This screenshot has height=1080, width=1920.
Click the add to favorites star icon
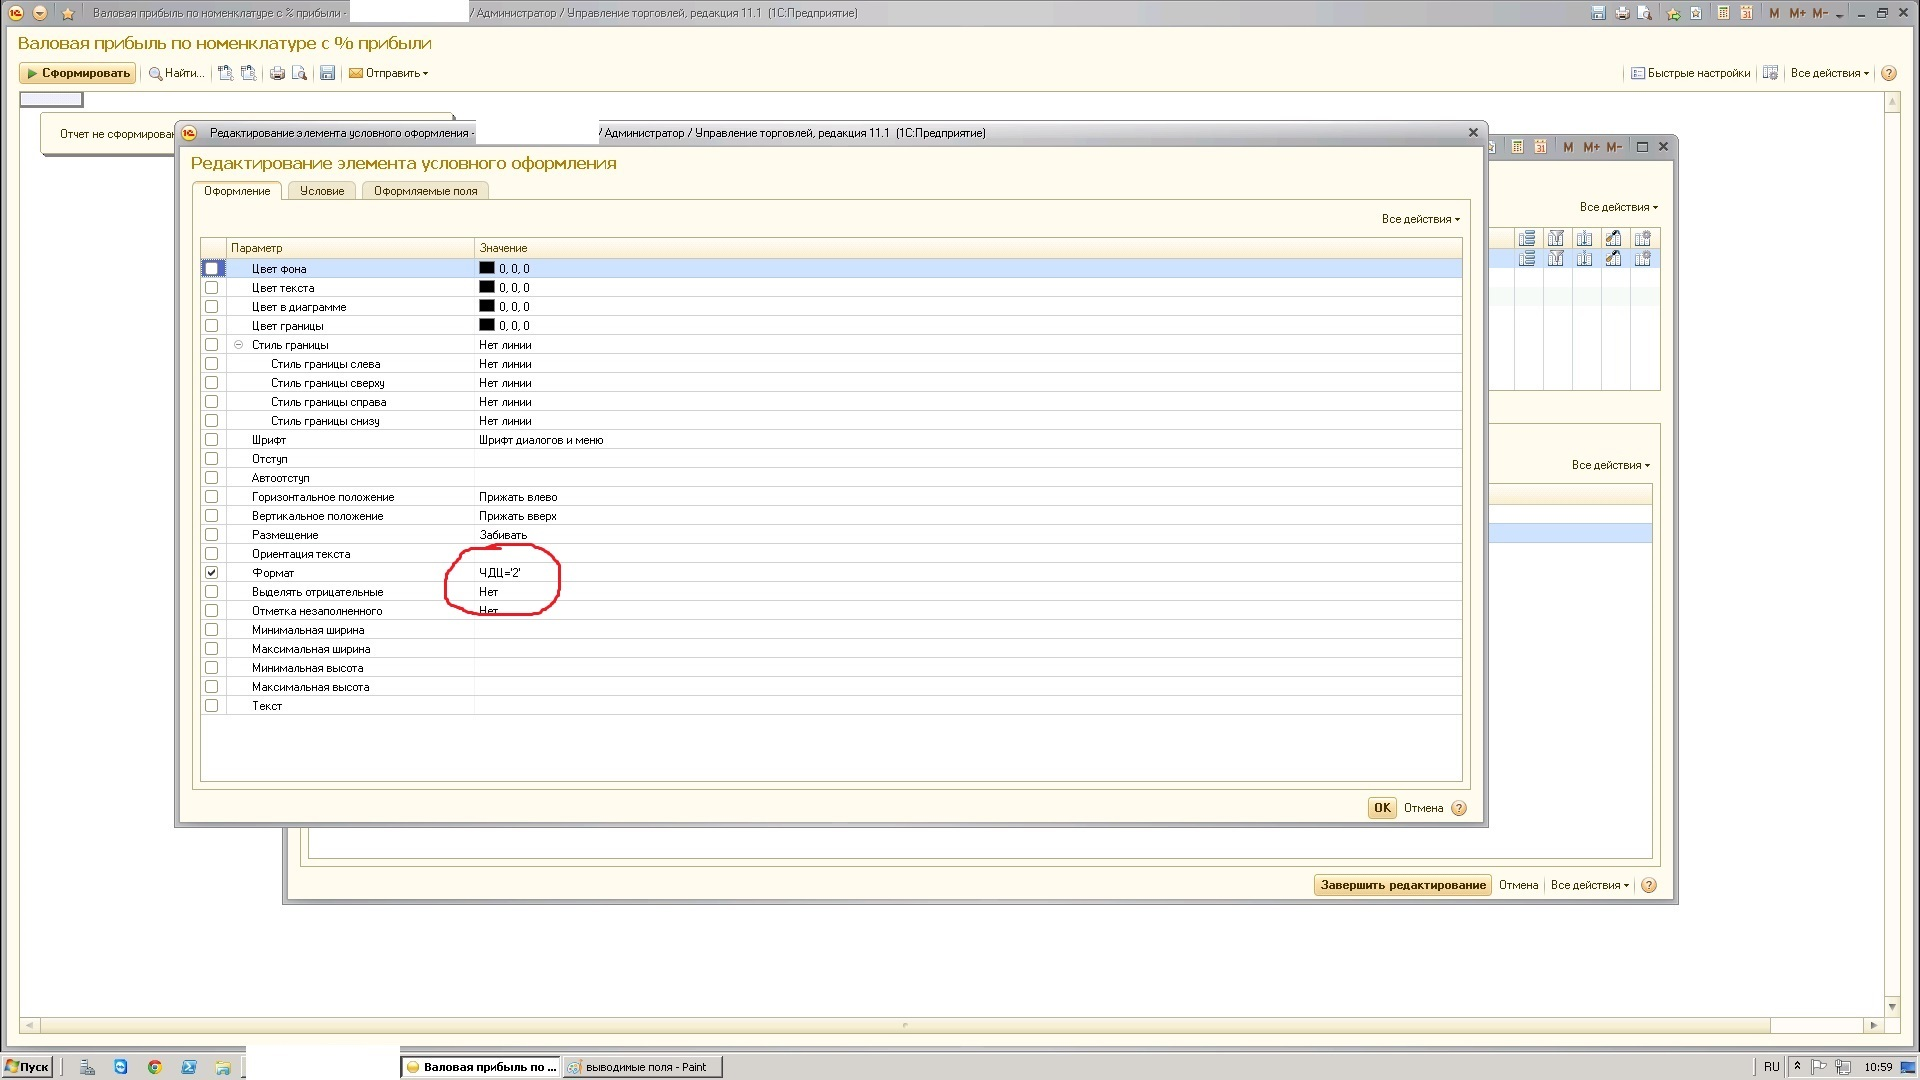(x=1673, y=13)
